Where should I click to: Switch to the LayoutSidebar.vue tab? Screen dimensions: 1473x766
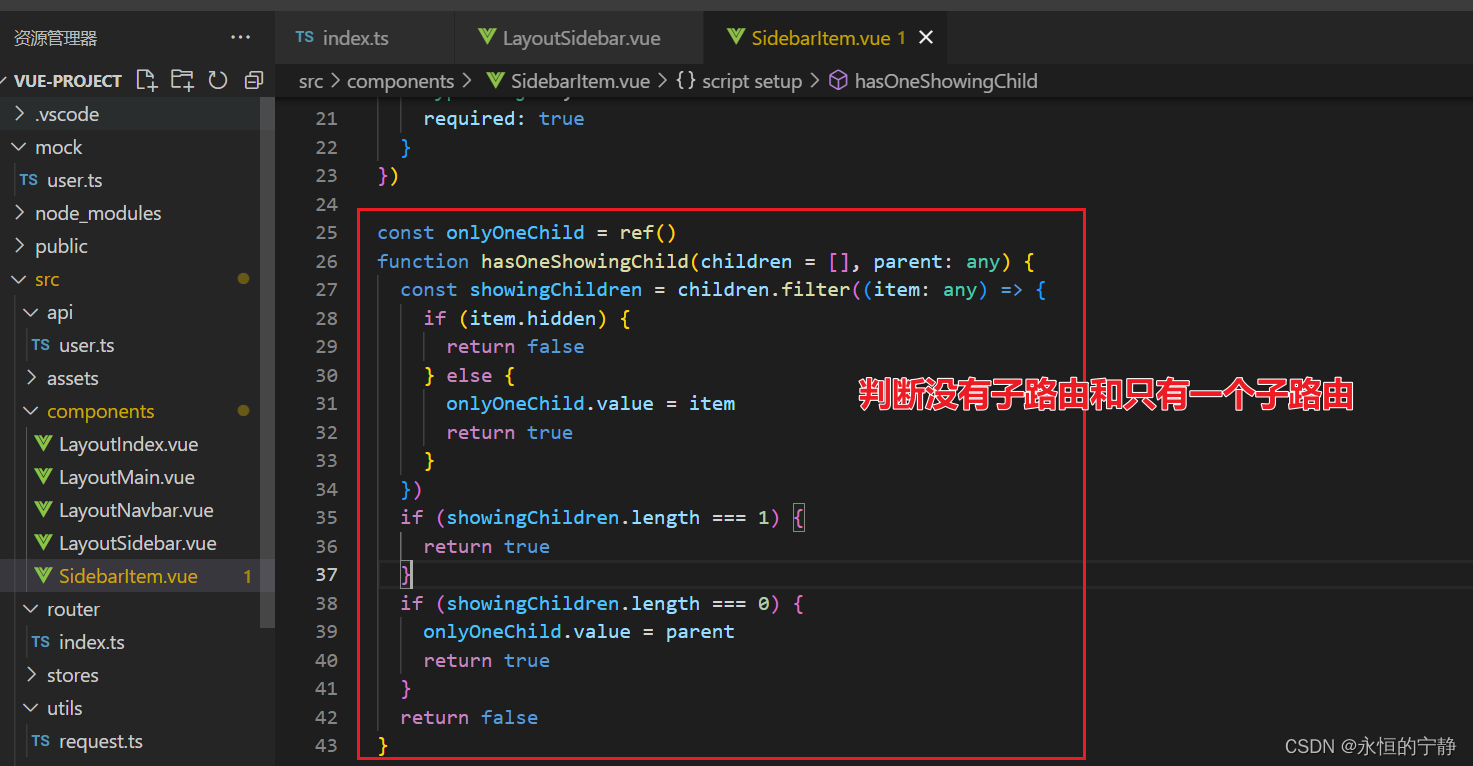579,38
